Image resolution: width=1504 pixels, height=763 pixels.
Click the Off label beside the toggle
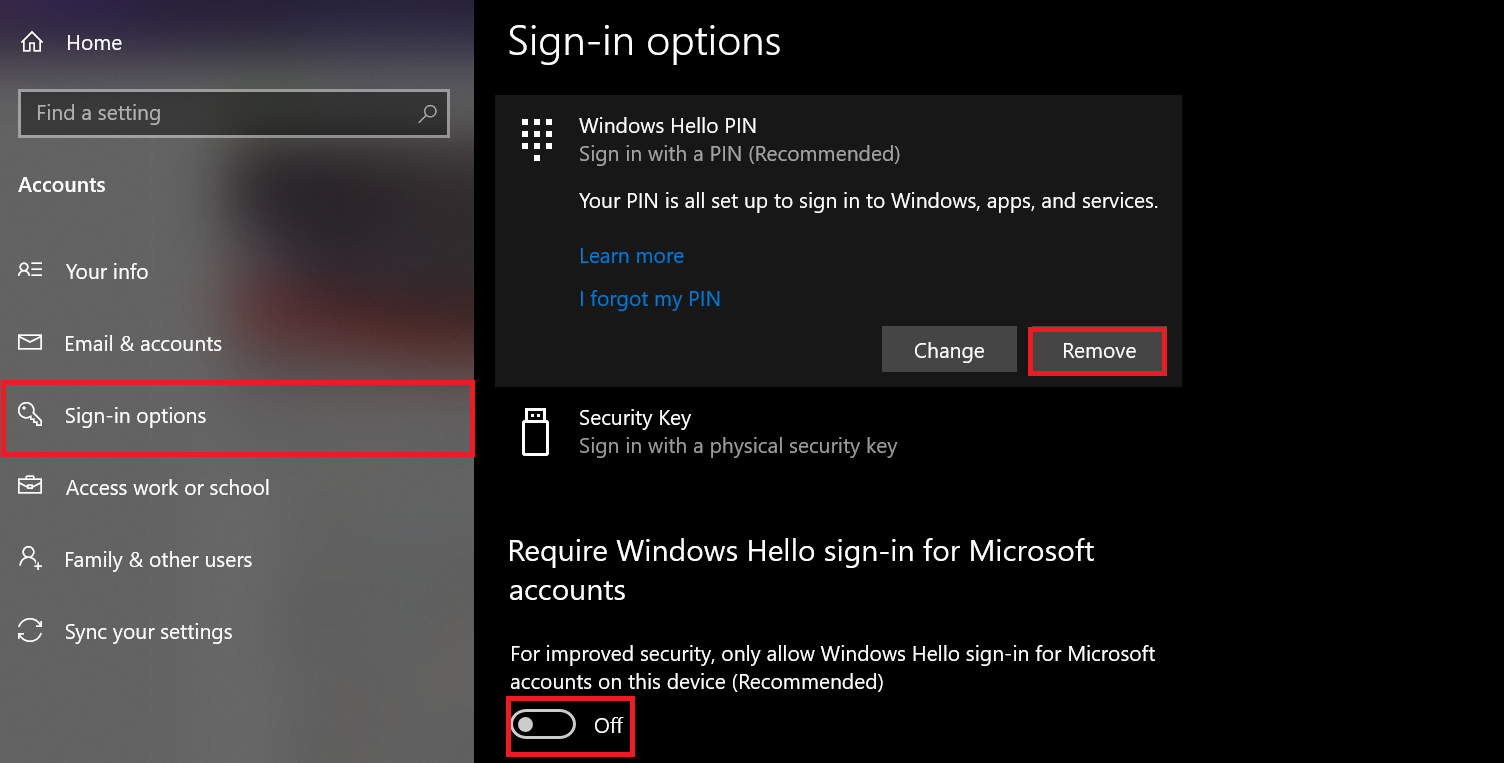[608, 725]
